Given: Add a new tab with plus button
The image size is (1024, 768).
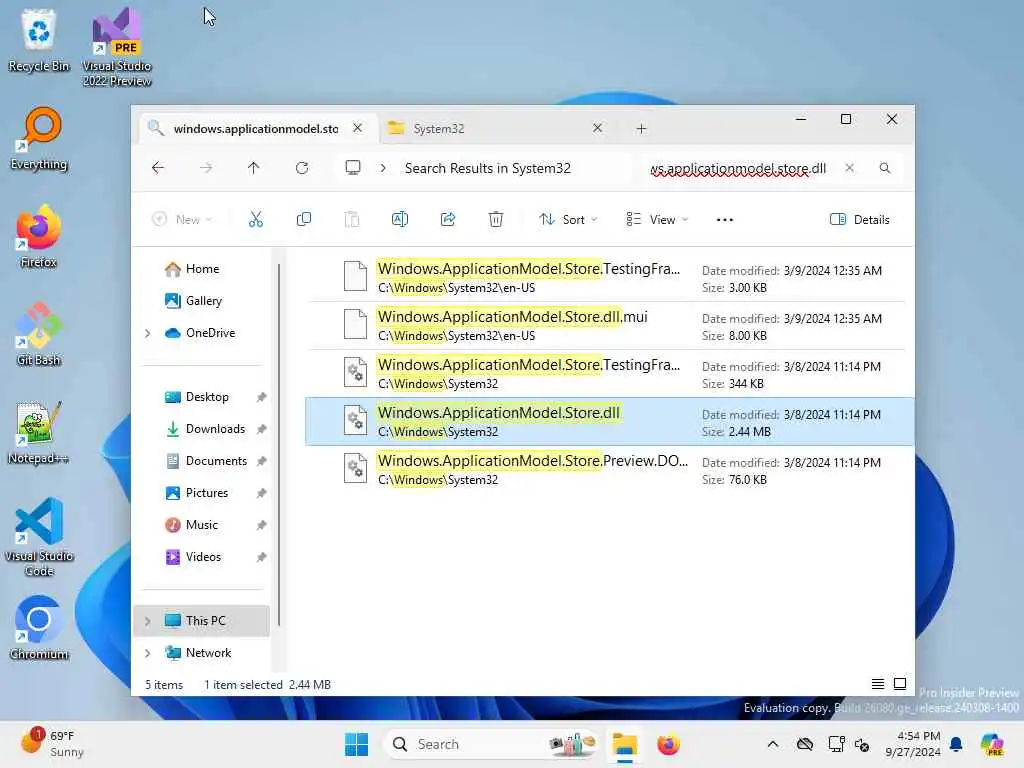Looking at the screenshot, I should (641, 129).
